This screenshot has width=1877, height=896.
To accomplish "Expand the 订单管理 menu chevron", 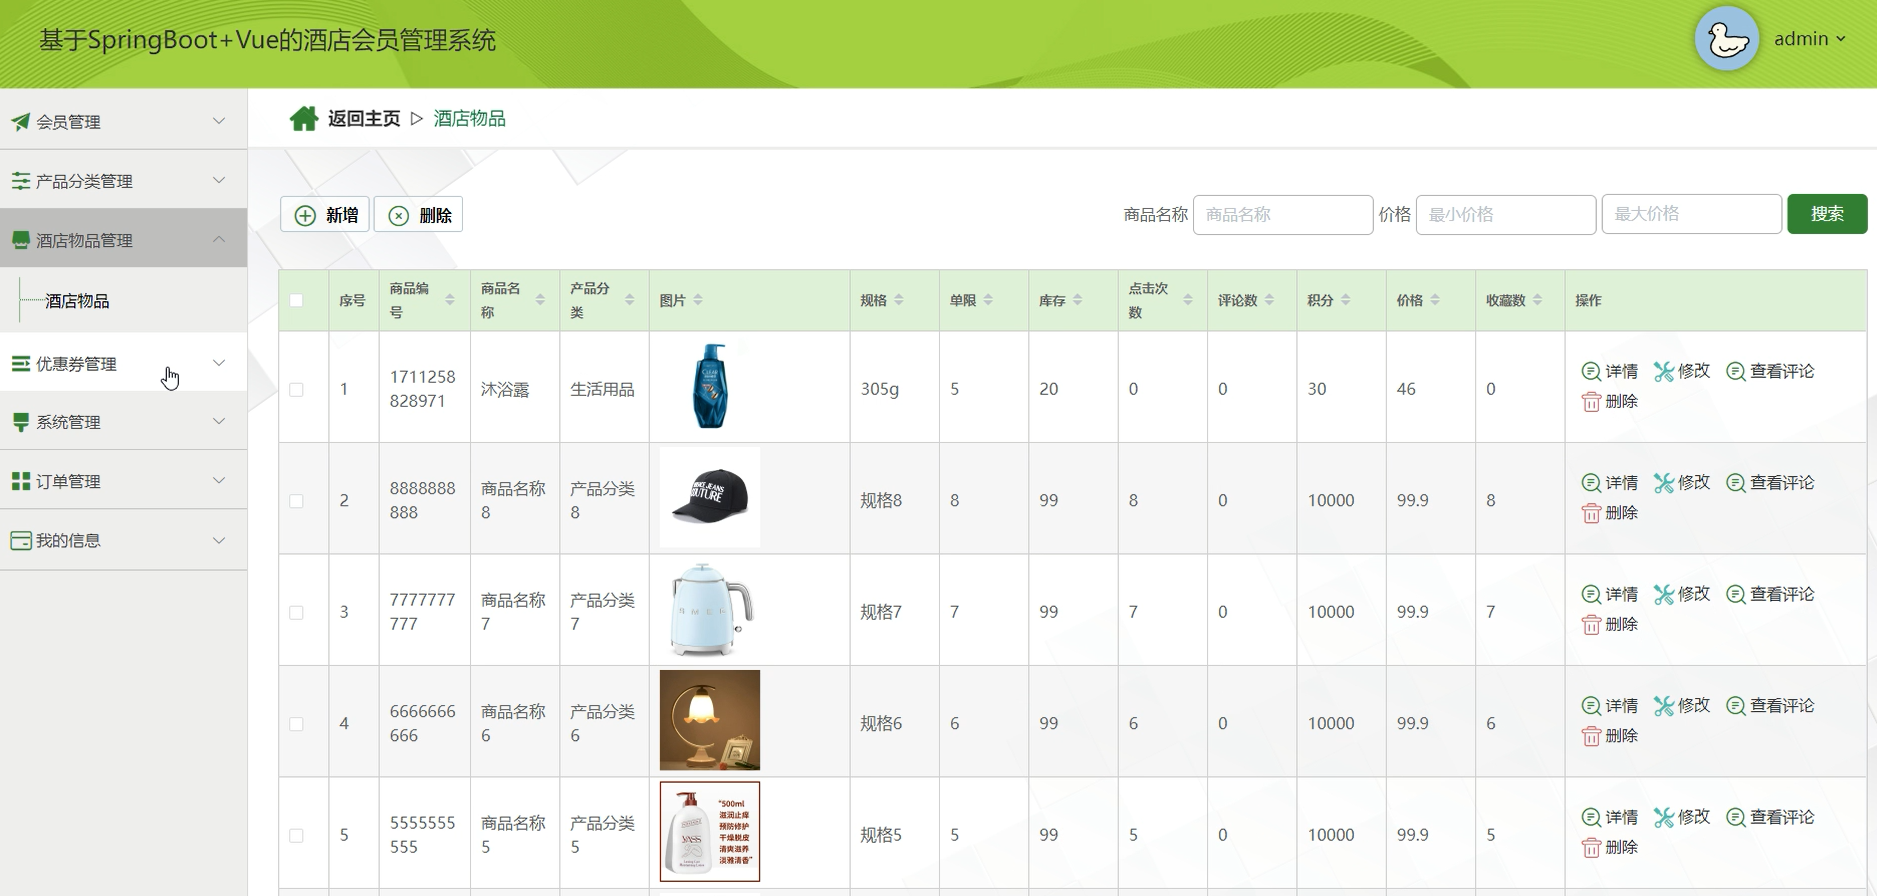I will [x=219, y=480].
